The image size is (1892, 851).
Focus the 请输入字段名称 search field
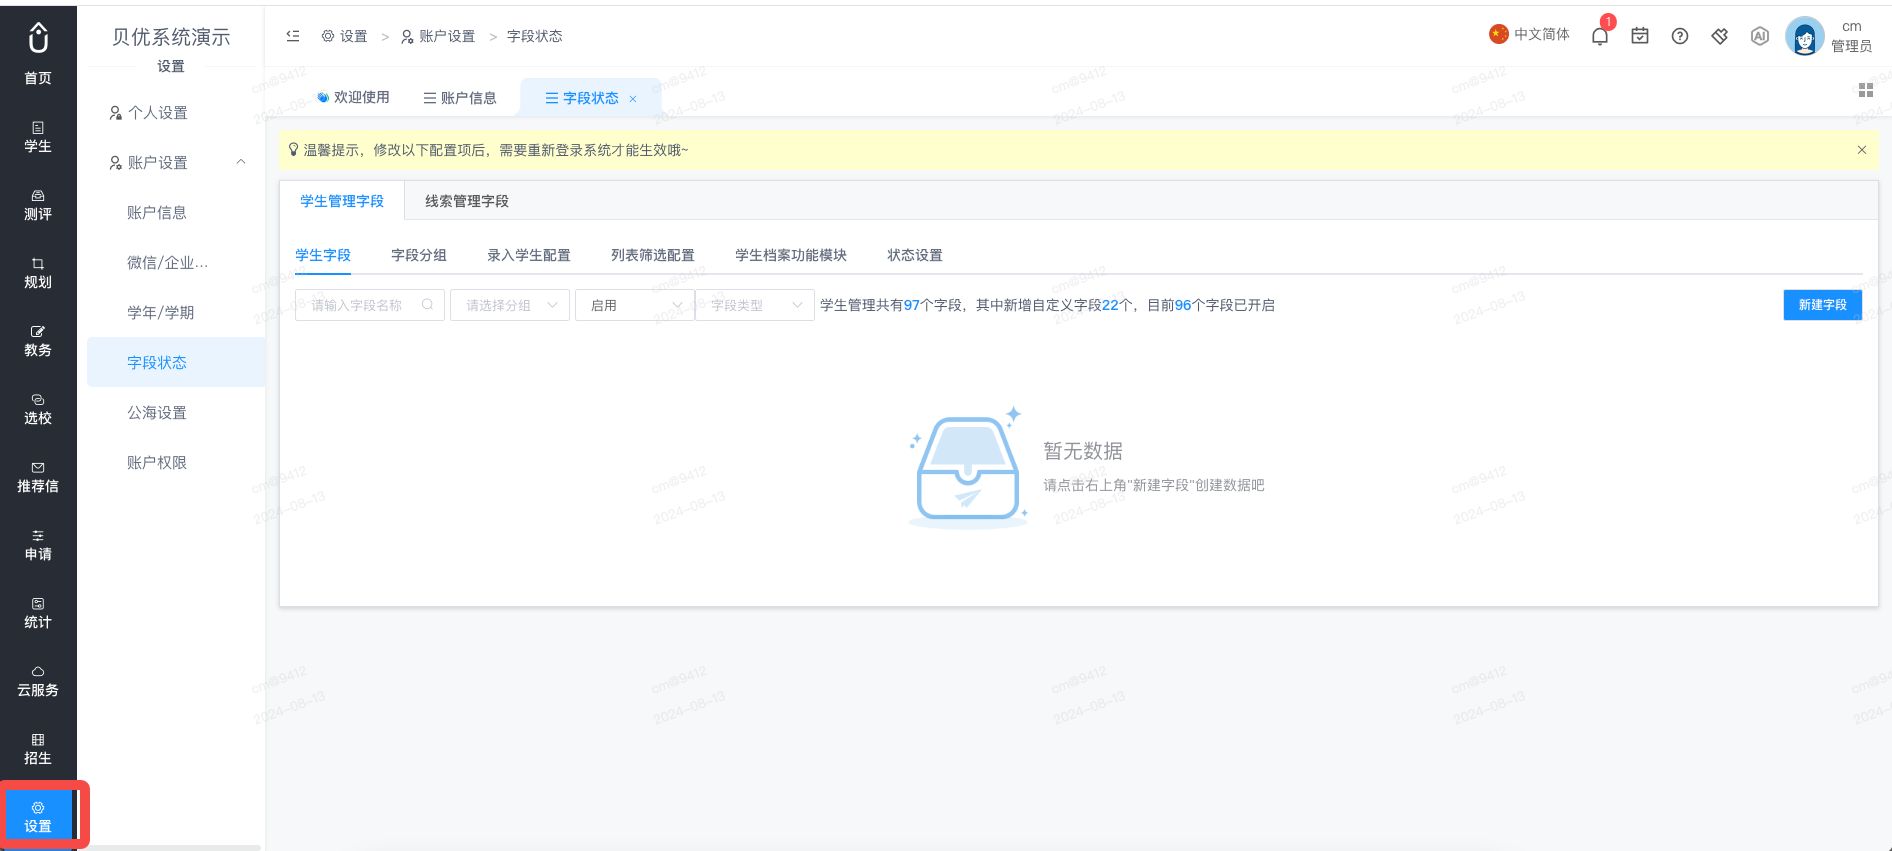click(x=370, y=305)
